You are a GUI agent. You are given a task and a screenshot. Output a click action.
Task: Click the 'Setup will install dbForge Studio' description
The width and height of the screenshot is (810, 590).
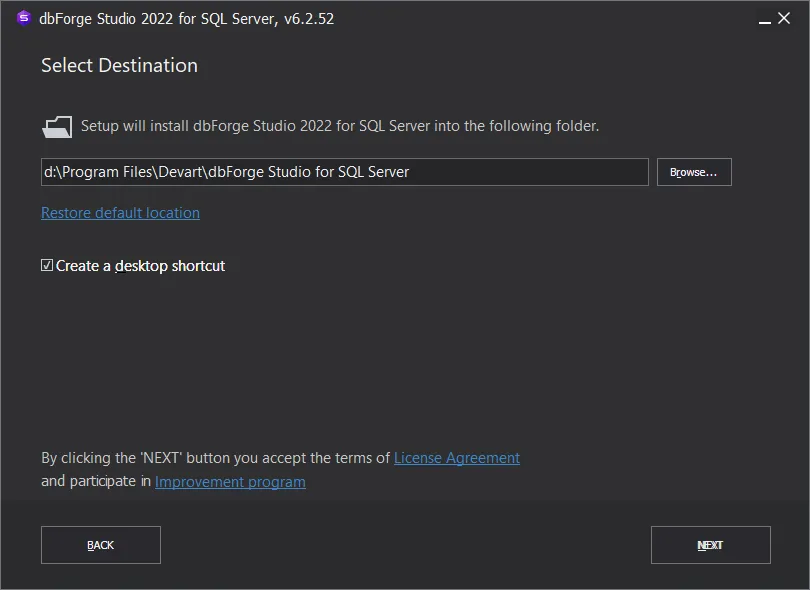point(340,127)
